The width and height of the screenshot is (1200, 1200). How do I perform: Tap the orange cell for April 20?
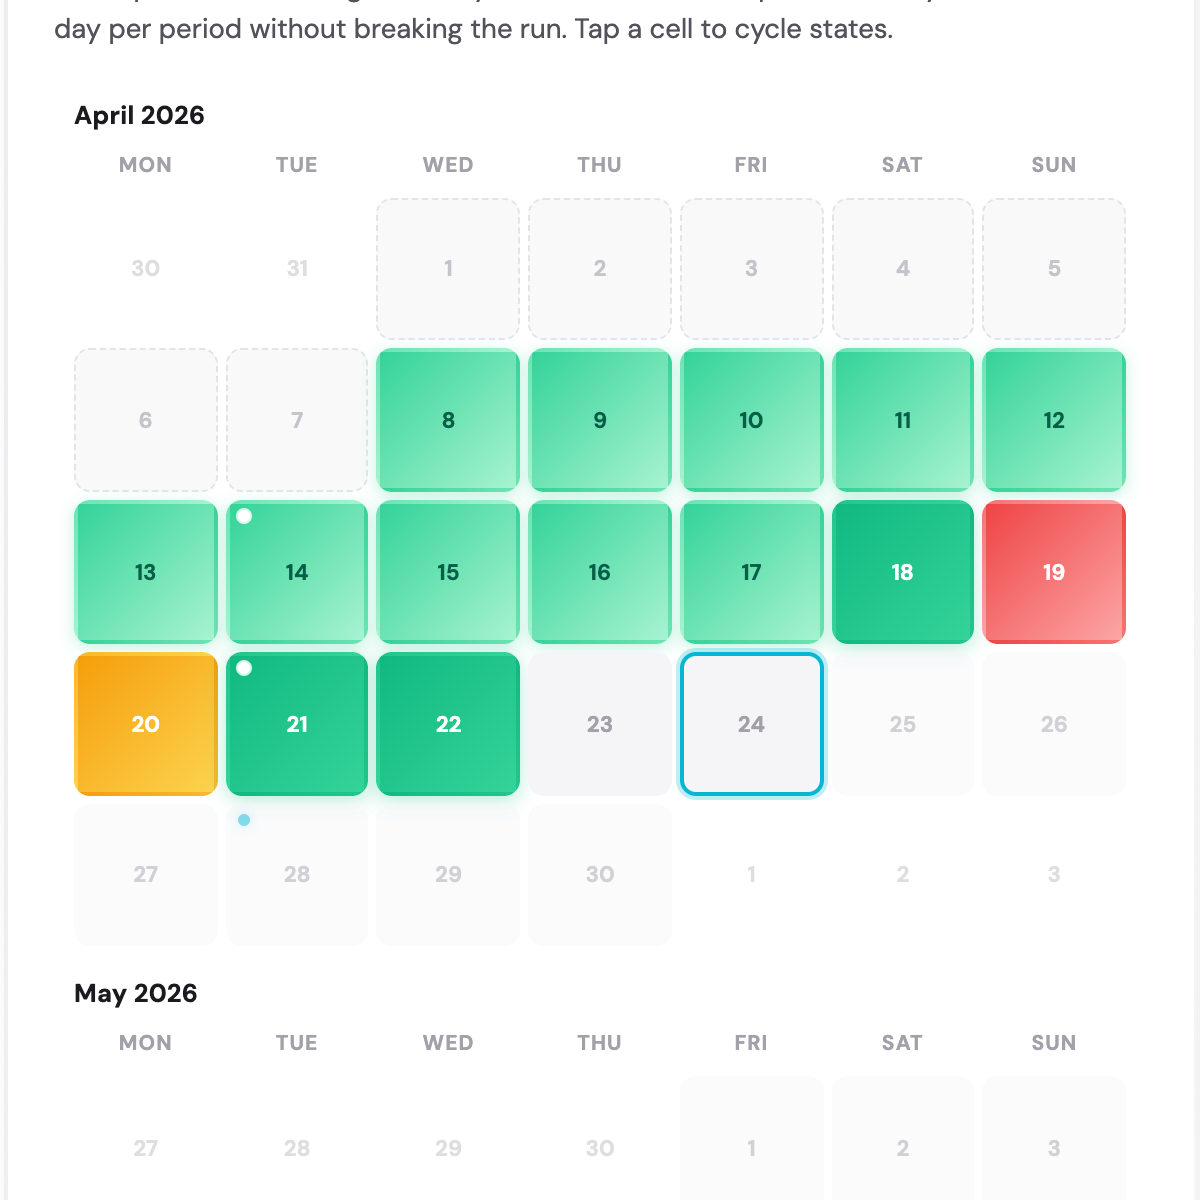145,723
